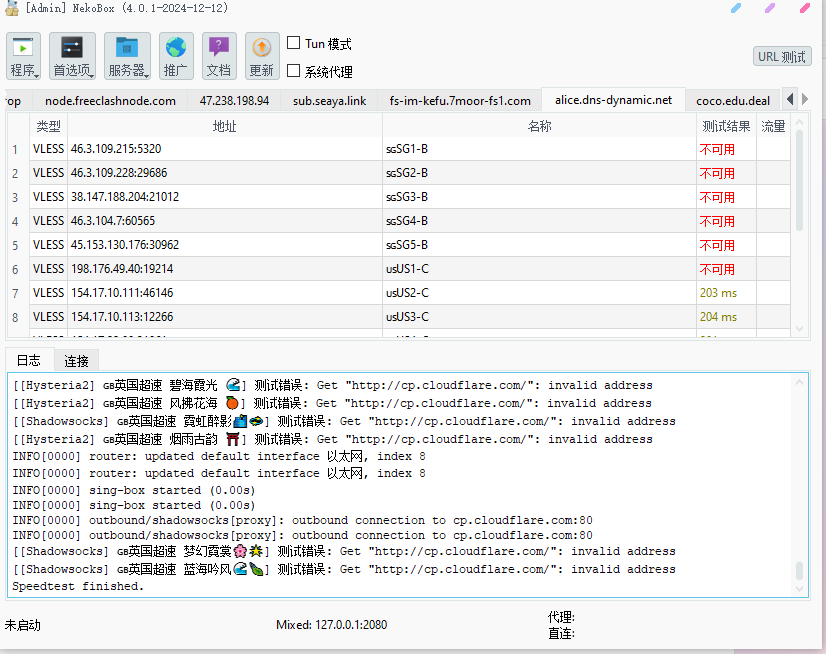Click VLESS type cell for 154.17.10.111:46146
Image resolution: width=826 pixels, height=654 pixels.
click(x=48, y=293)
